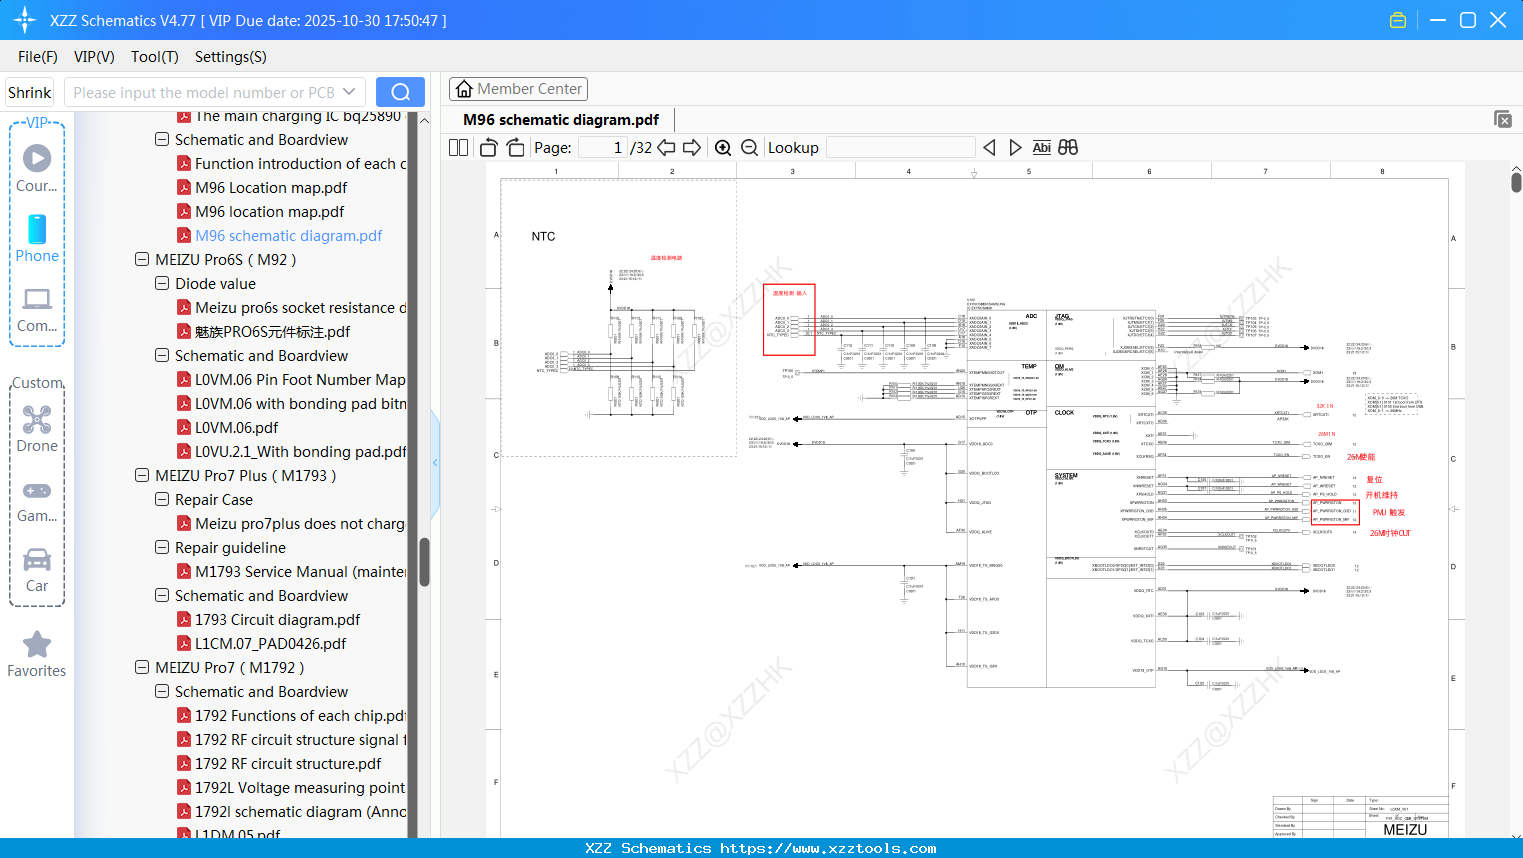Open the Tool(T) menu

(154, 57)
